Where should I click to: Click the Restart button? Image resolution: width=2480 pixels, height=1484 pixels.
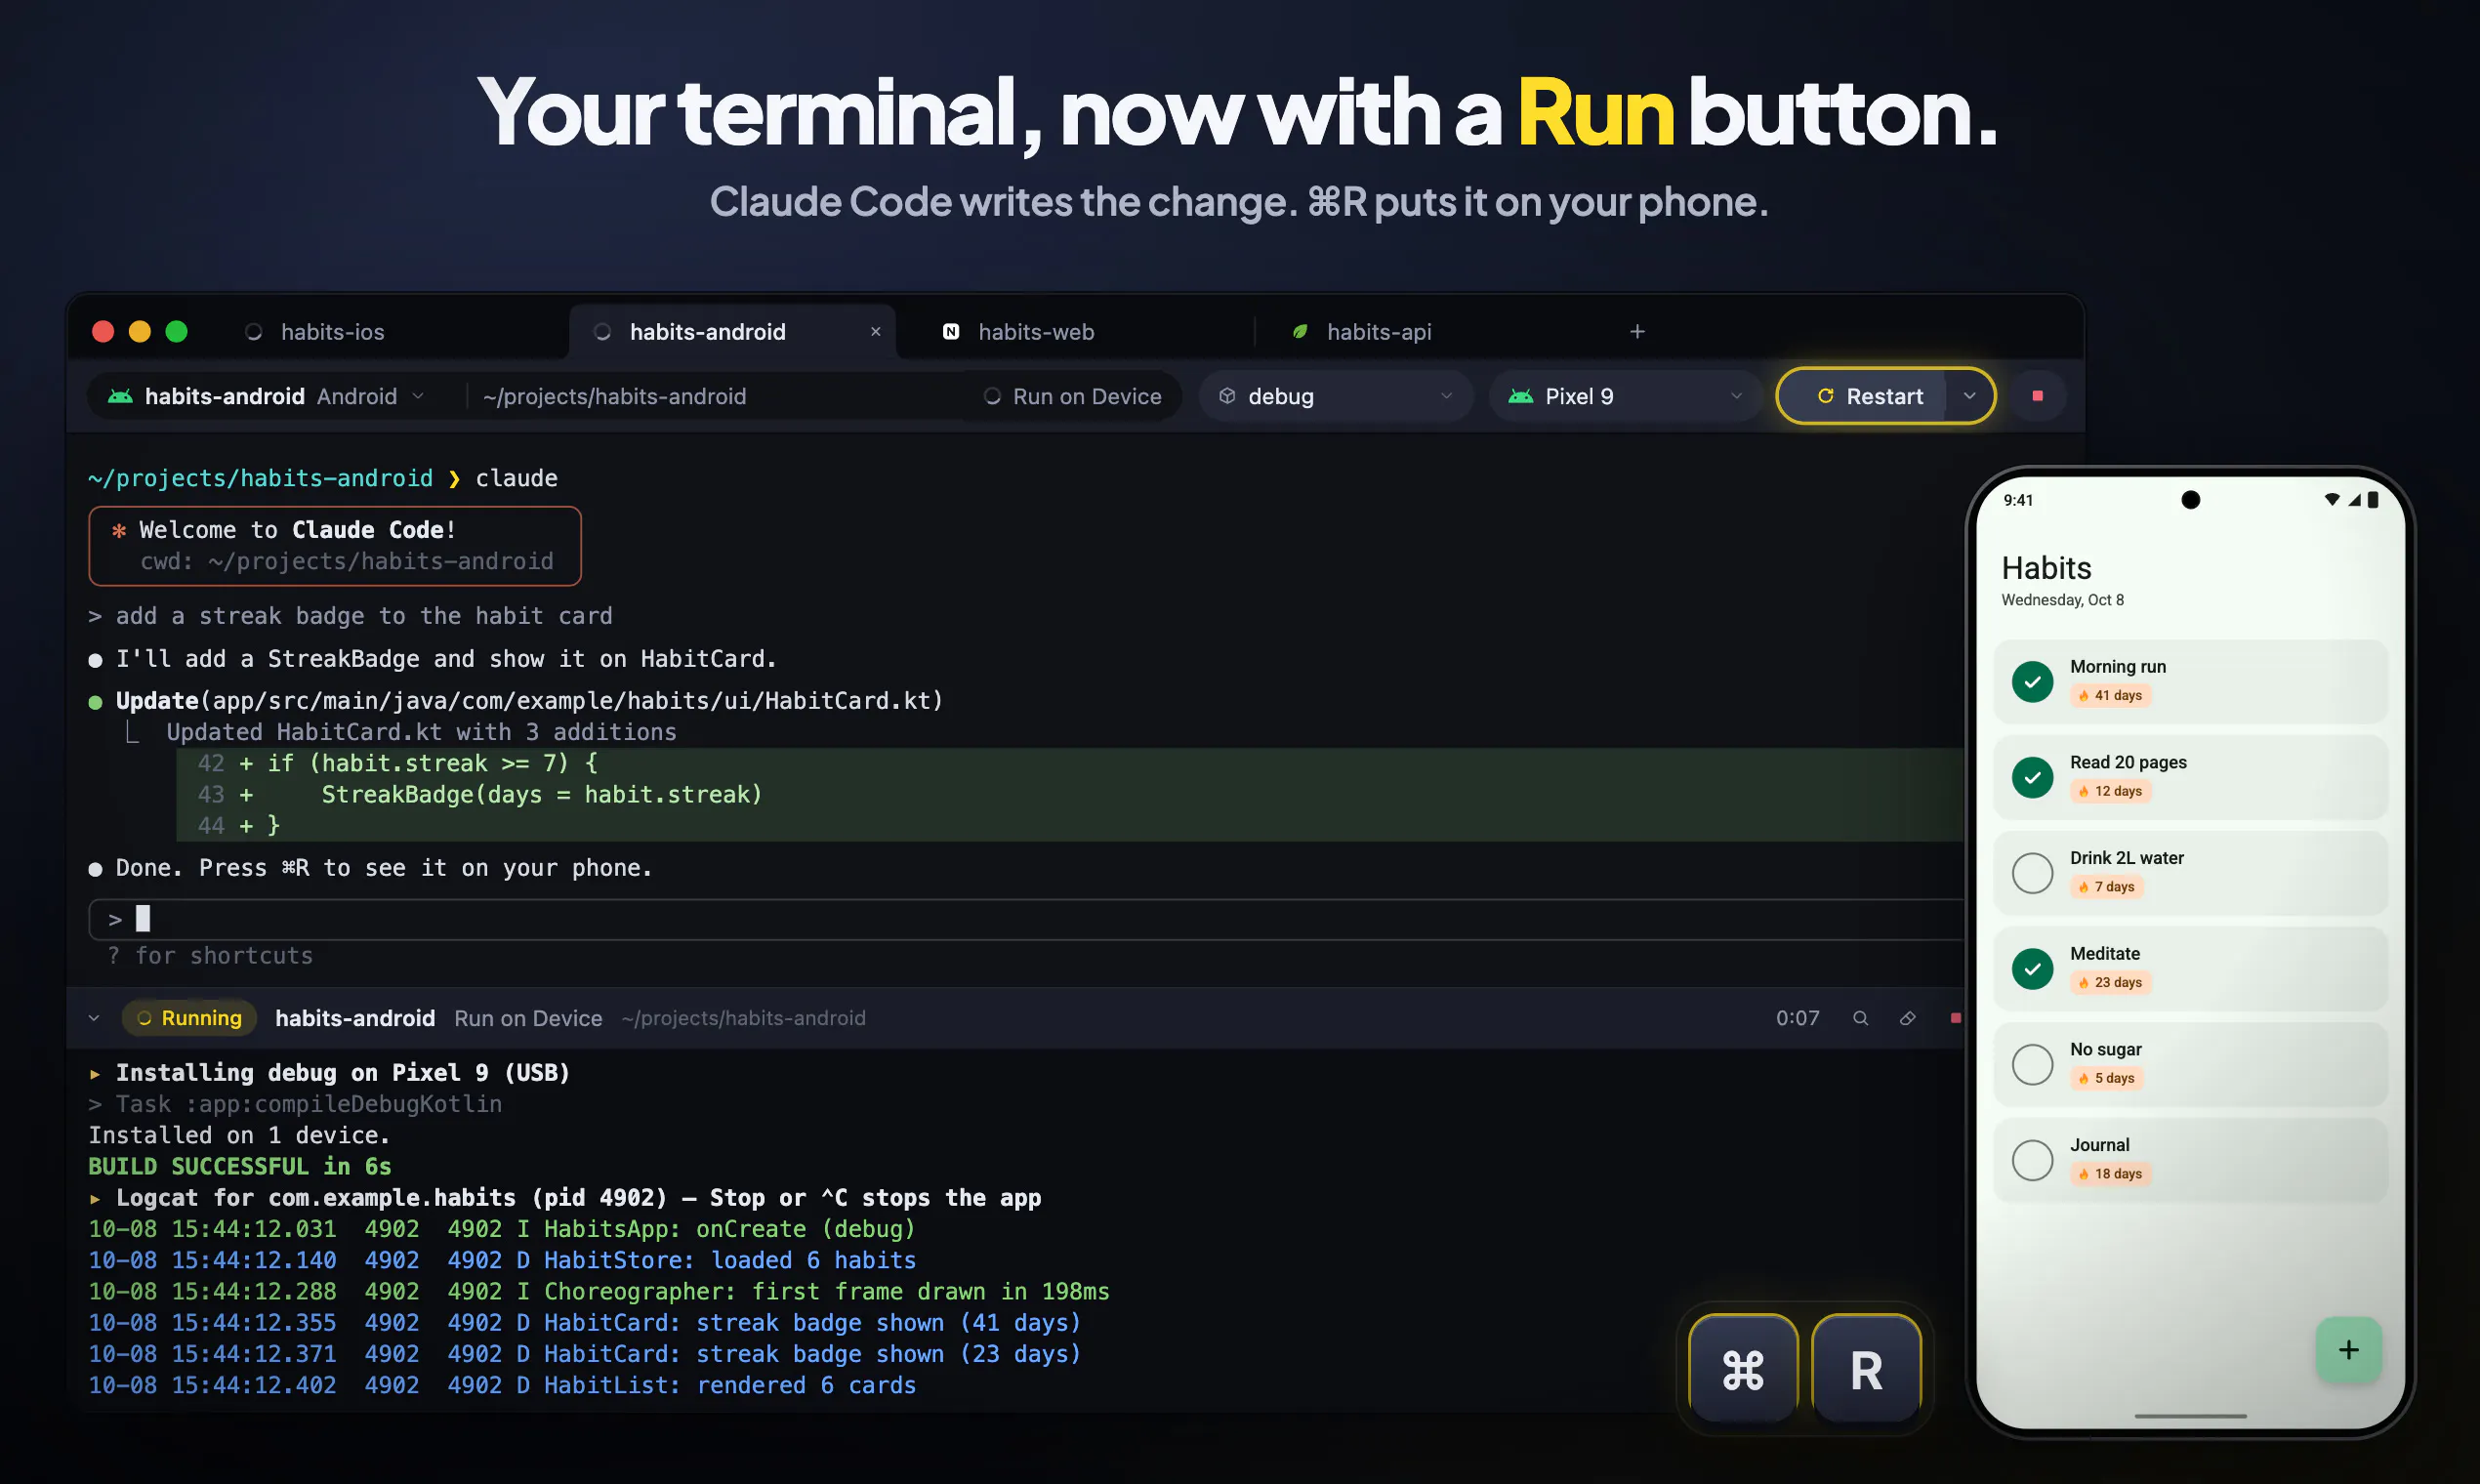(x=1868, y=396)
